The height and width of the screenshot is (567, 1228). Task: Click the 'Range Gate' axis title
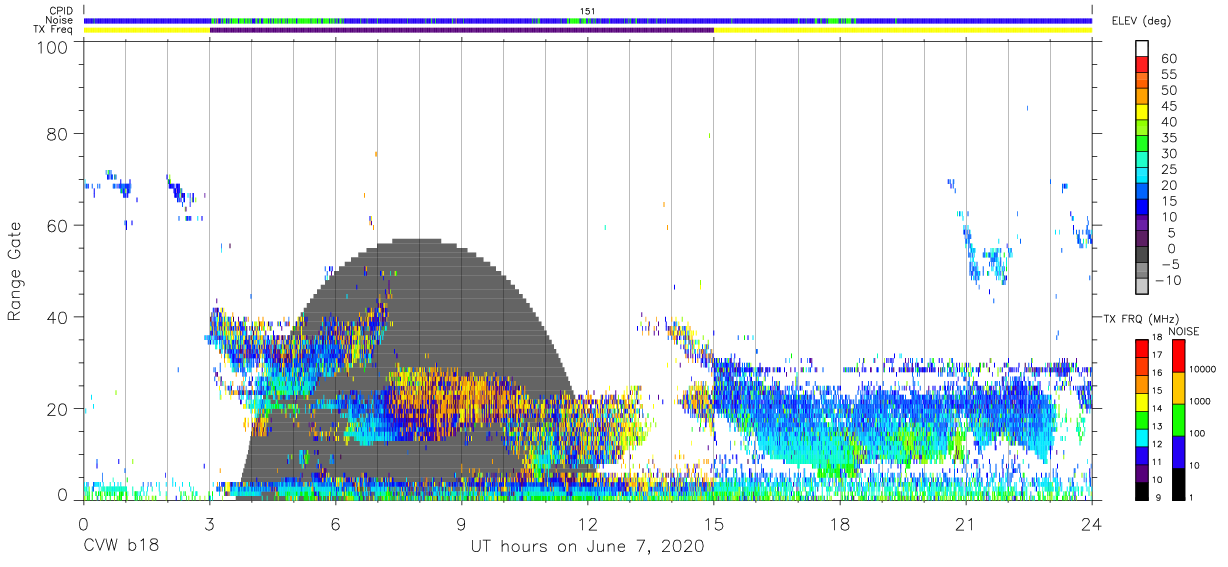coord(15,272)
